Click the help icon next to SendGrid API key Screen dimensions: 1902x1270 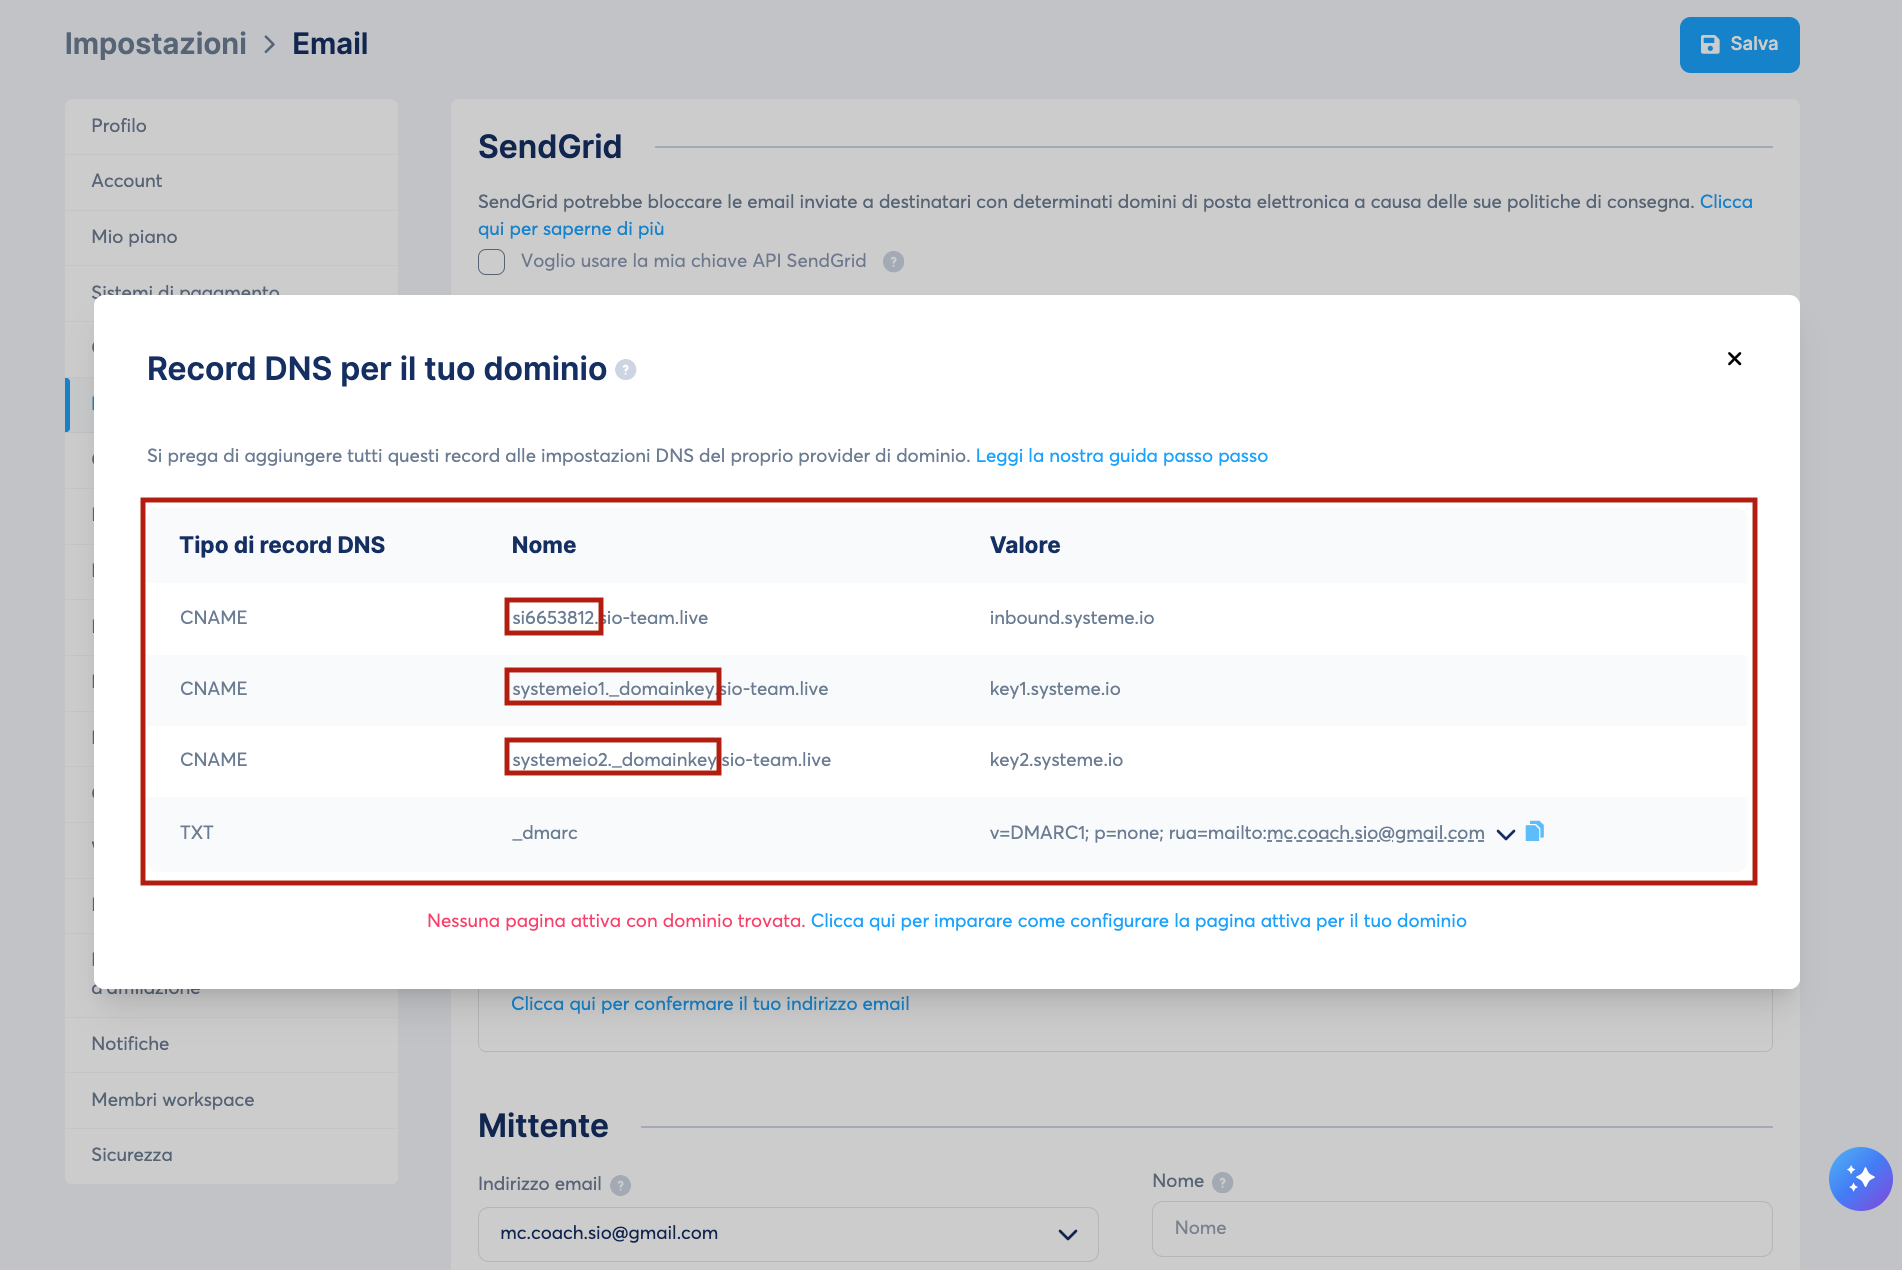click(894, 262)
